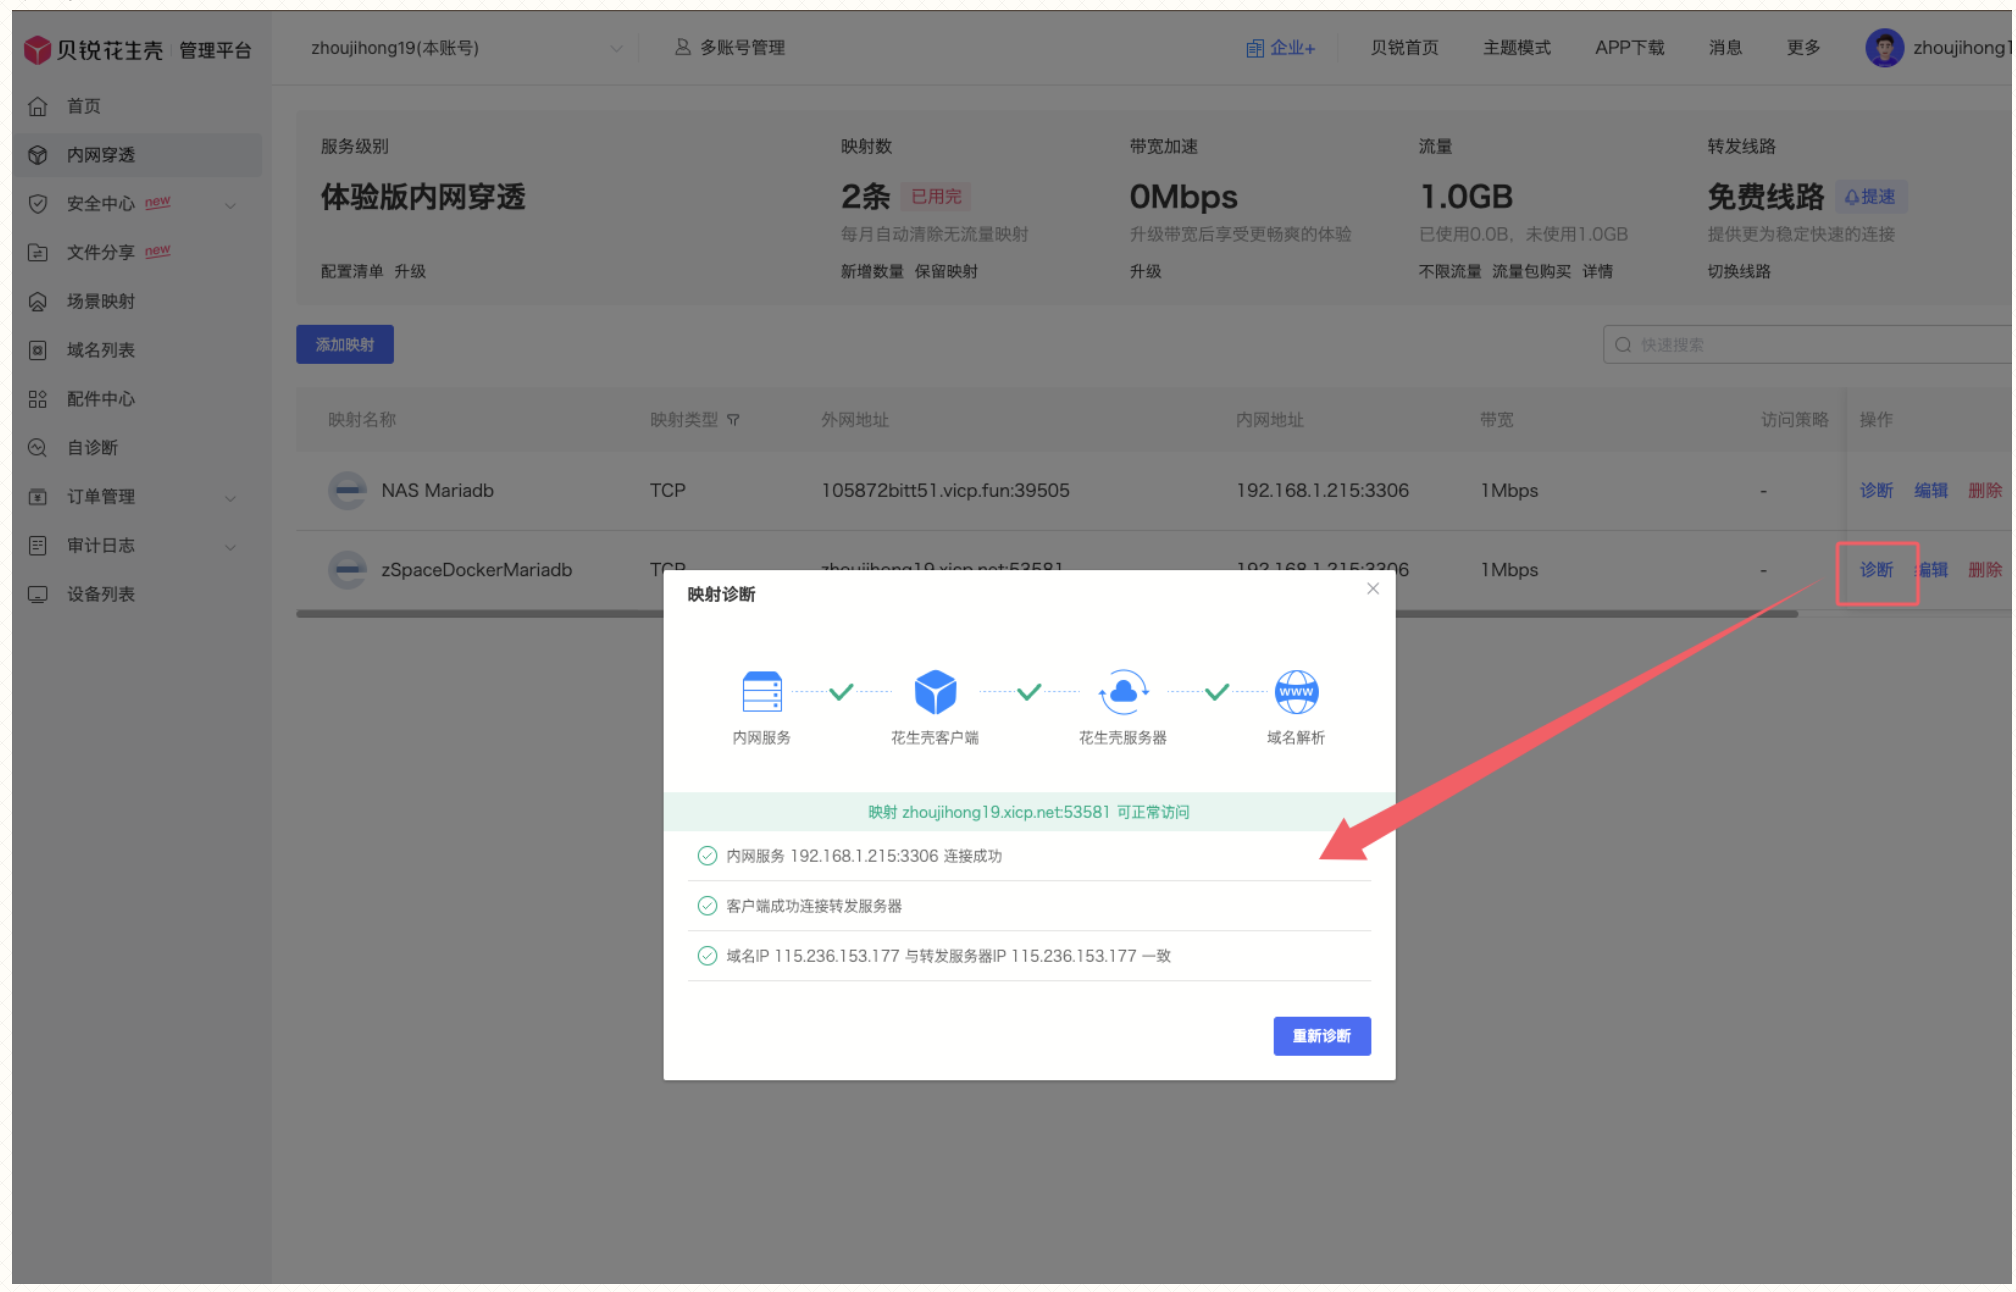Click 不限流量 link
Image resolution: width=2016 pixels, height=1292 pixels.
[1450, 272]
